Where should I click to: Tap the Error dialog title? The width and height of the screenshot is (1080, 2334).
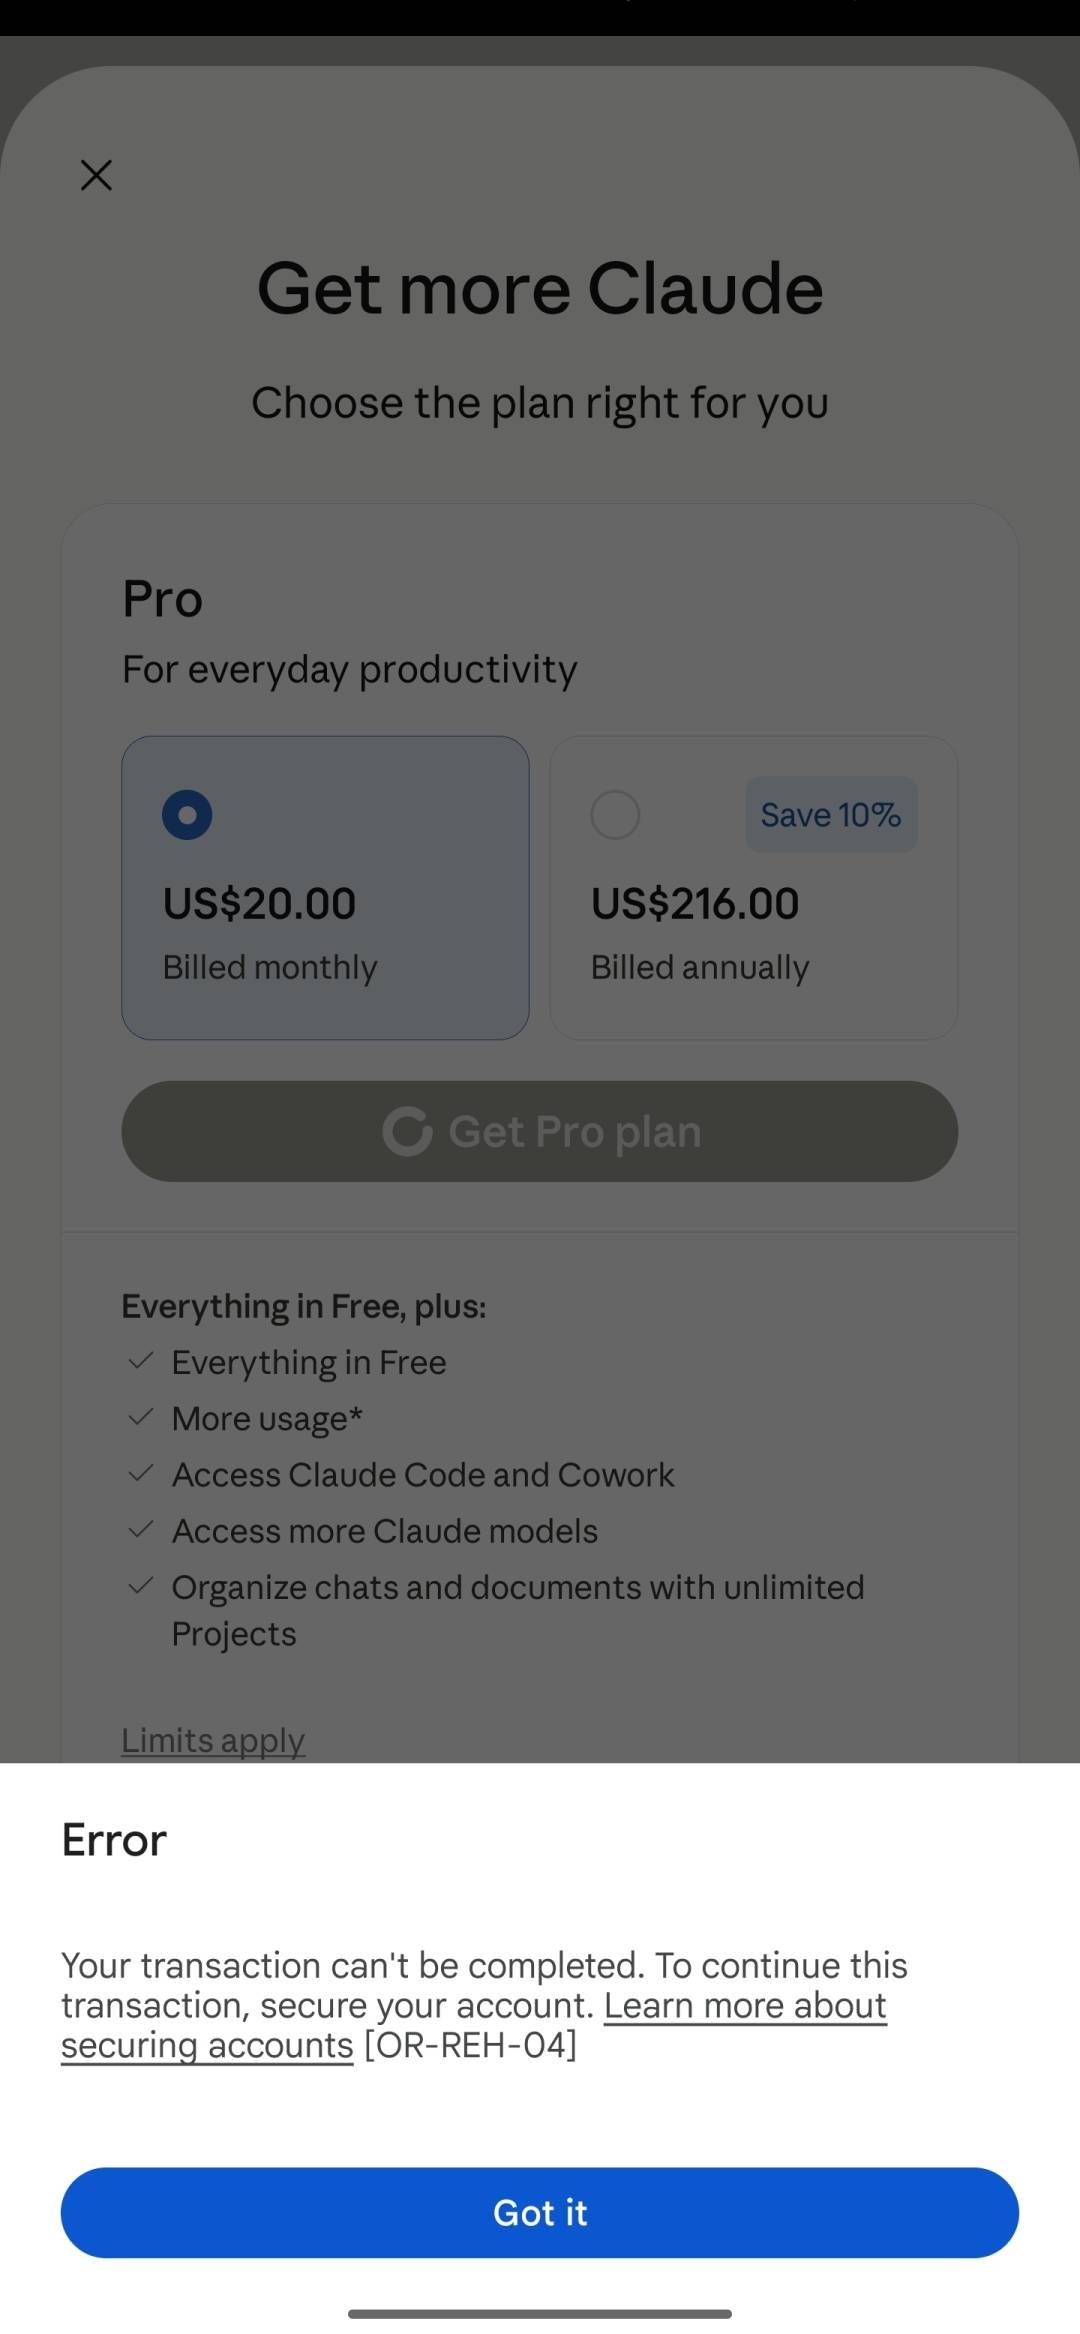point(114,1840)
